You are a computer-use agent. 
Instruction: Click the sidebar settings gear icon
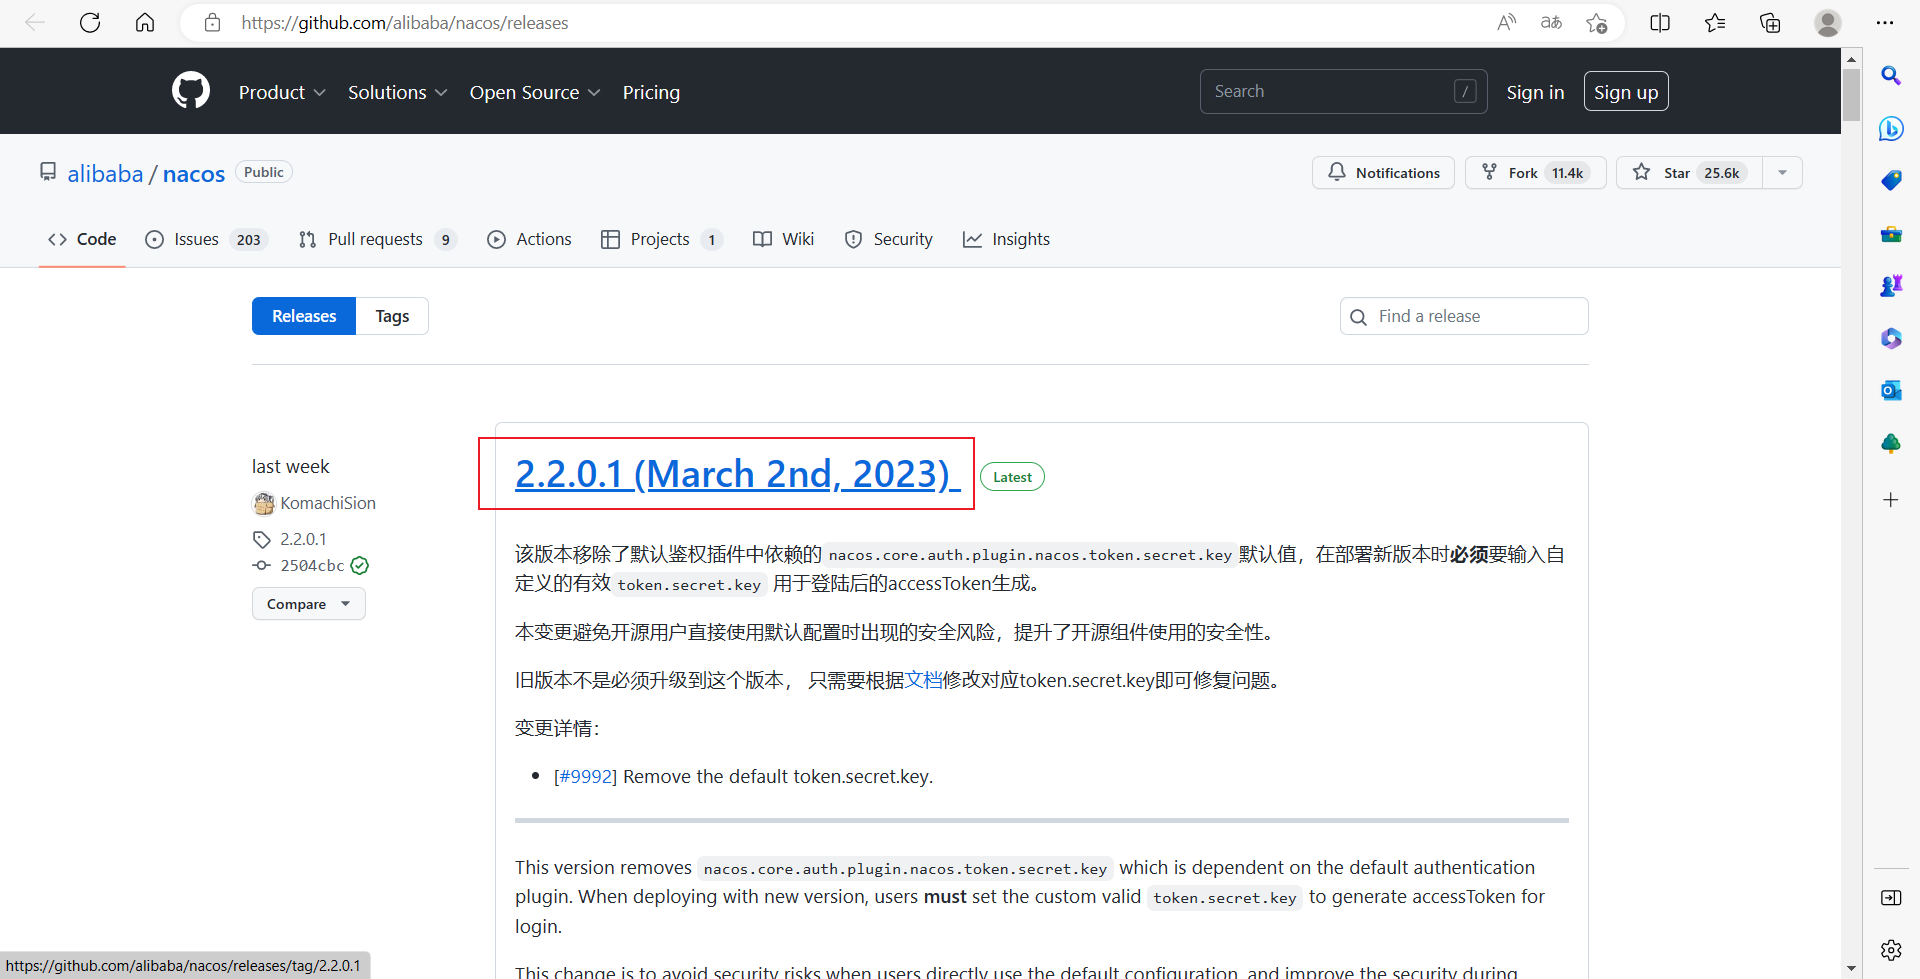point(1890,950)
